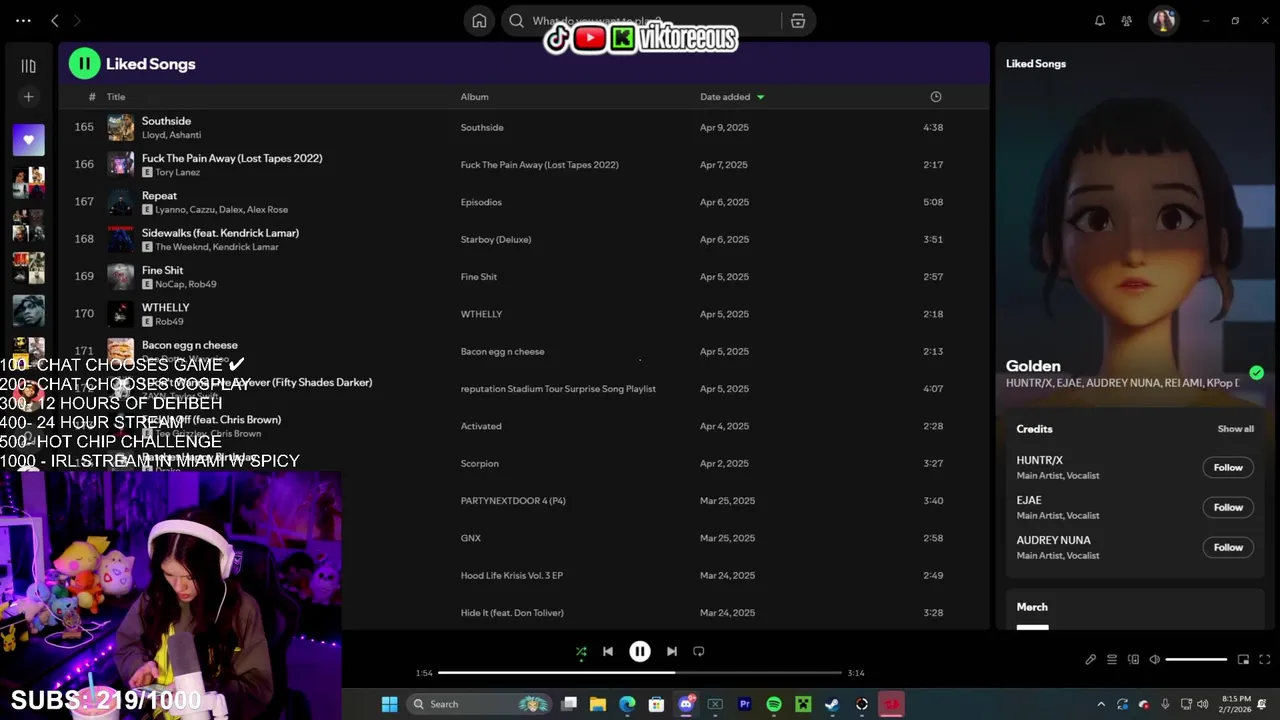Open Microsoft Store from the taskbar
The height and width of the screenshot is (720, 1280).
656,704
